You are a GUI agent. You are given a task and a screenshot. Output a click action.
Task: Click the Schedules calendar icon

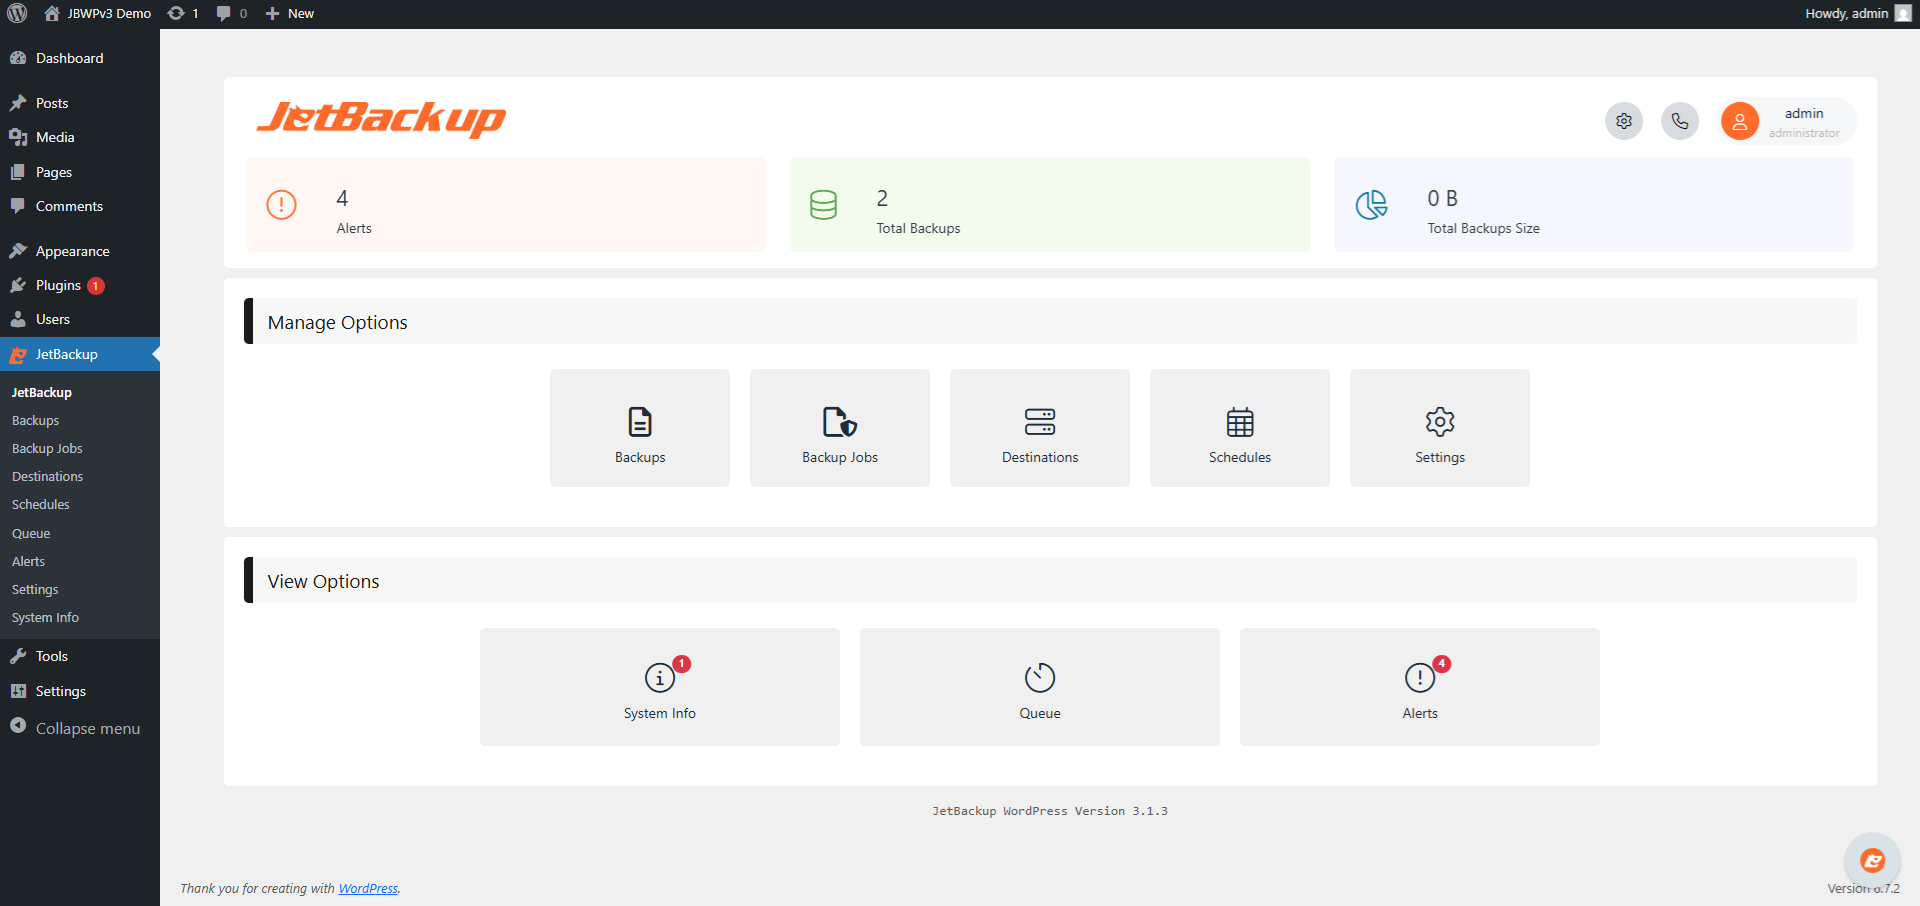(1239, 422)
